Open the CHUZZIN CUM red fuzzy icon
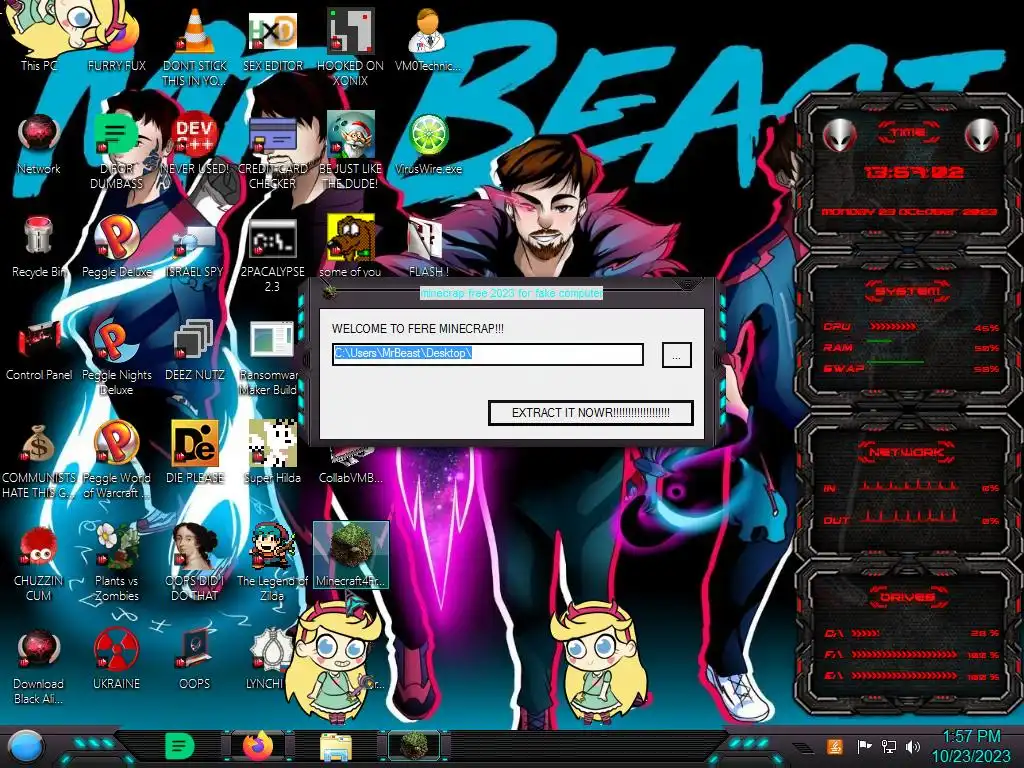 pyautogui.click(x=39, y=563)
